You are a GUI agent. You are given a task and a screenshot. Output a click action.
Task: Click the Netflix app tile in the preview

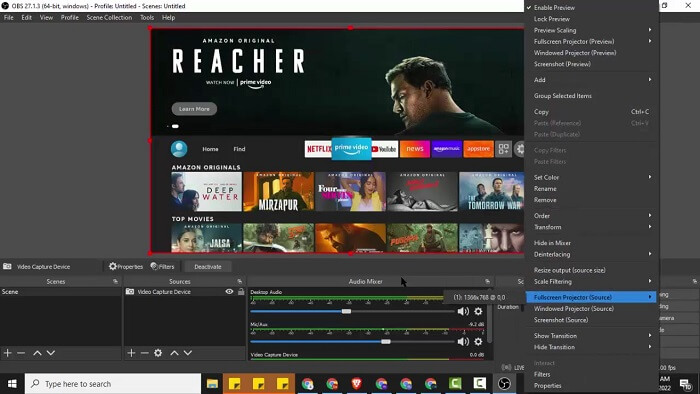coord(318,149)
